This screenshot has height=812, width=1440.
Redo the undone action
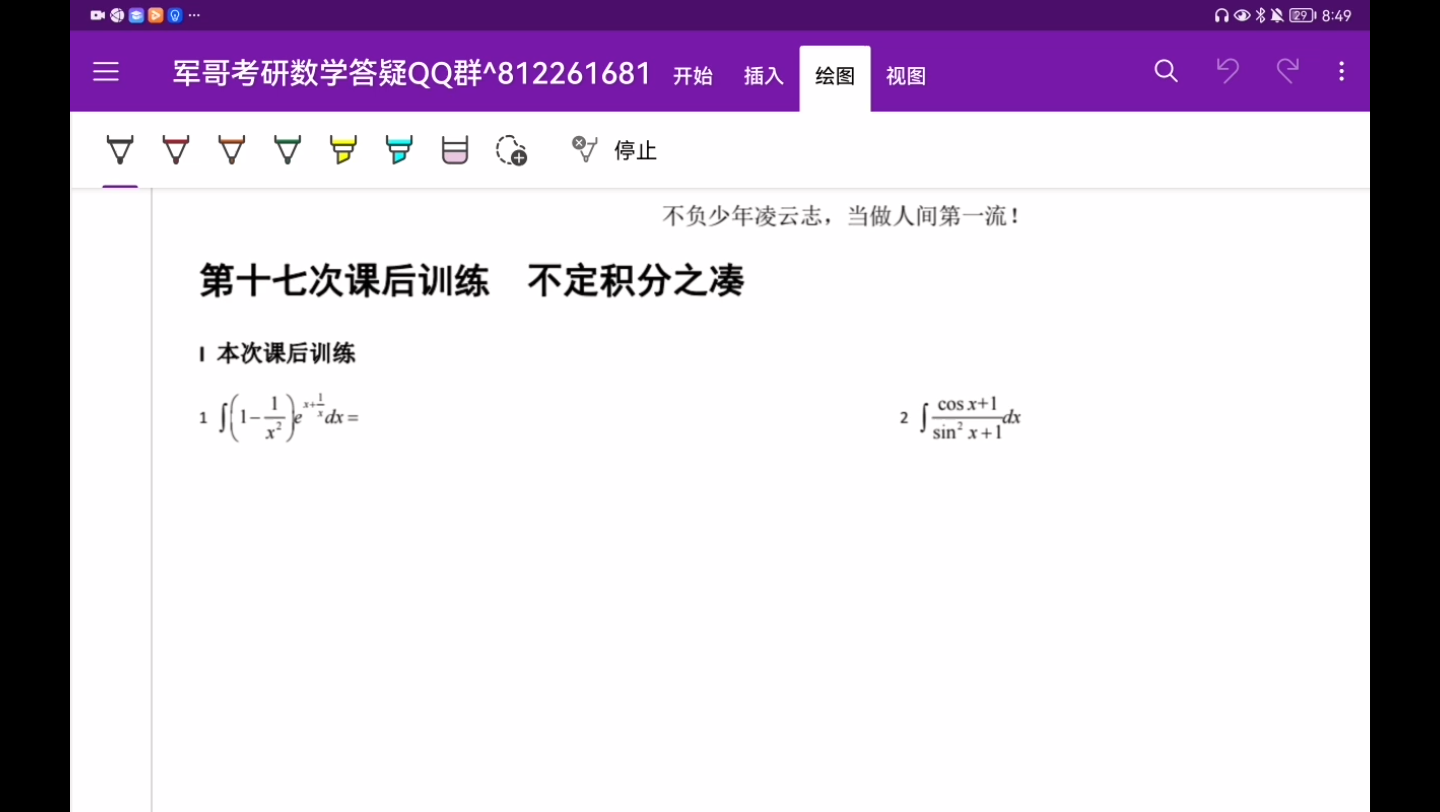click(x=1287, y=71)
